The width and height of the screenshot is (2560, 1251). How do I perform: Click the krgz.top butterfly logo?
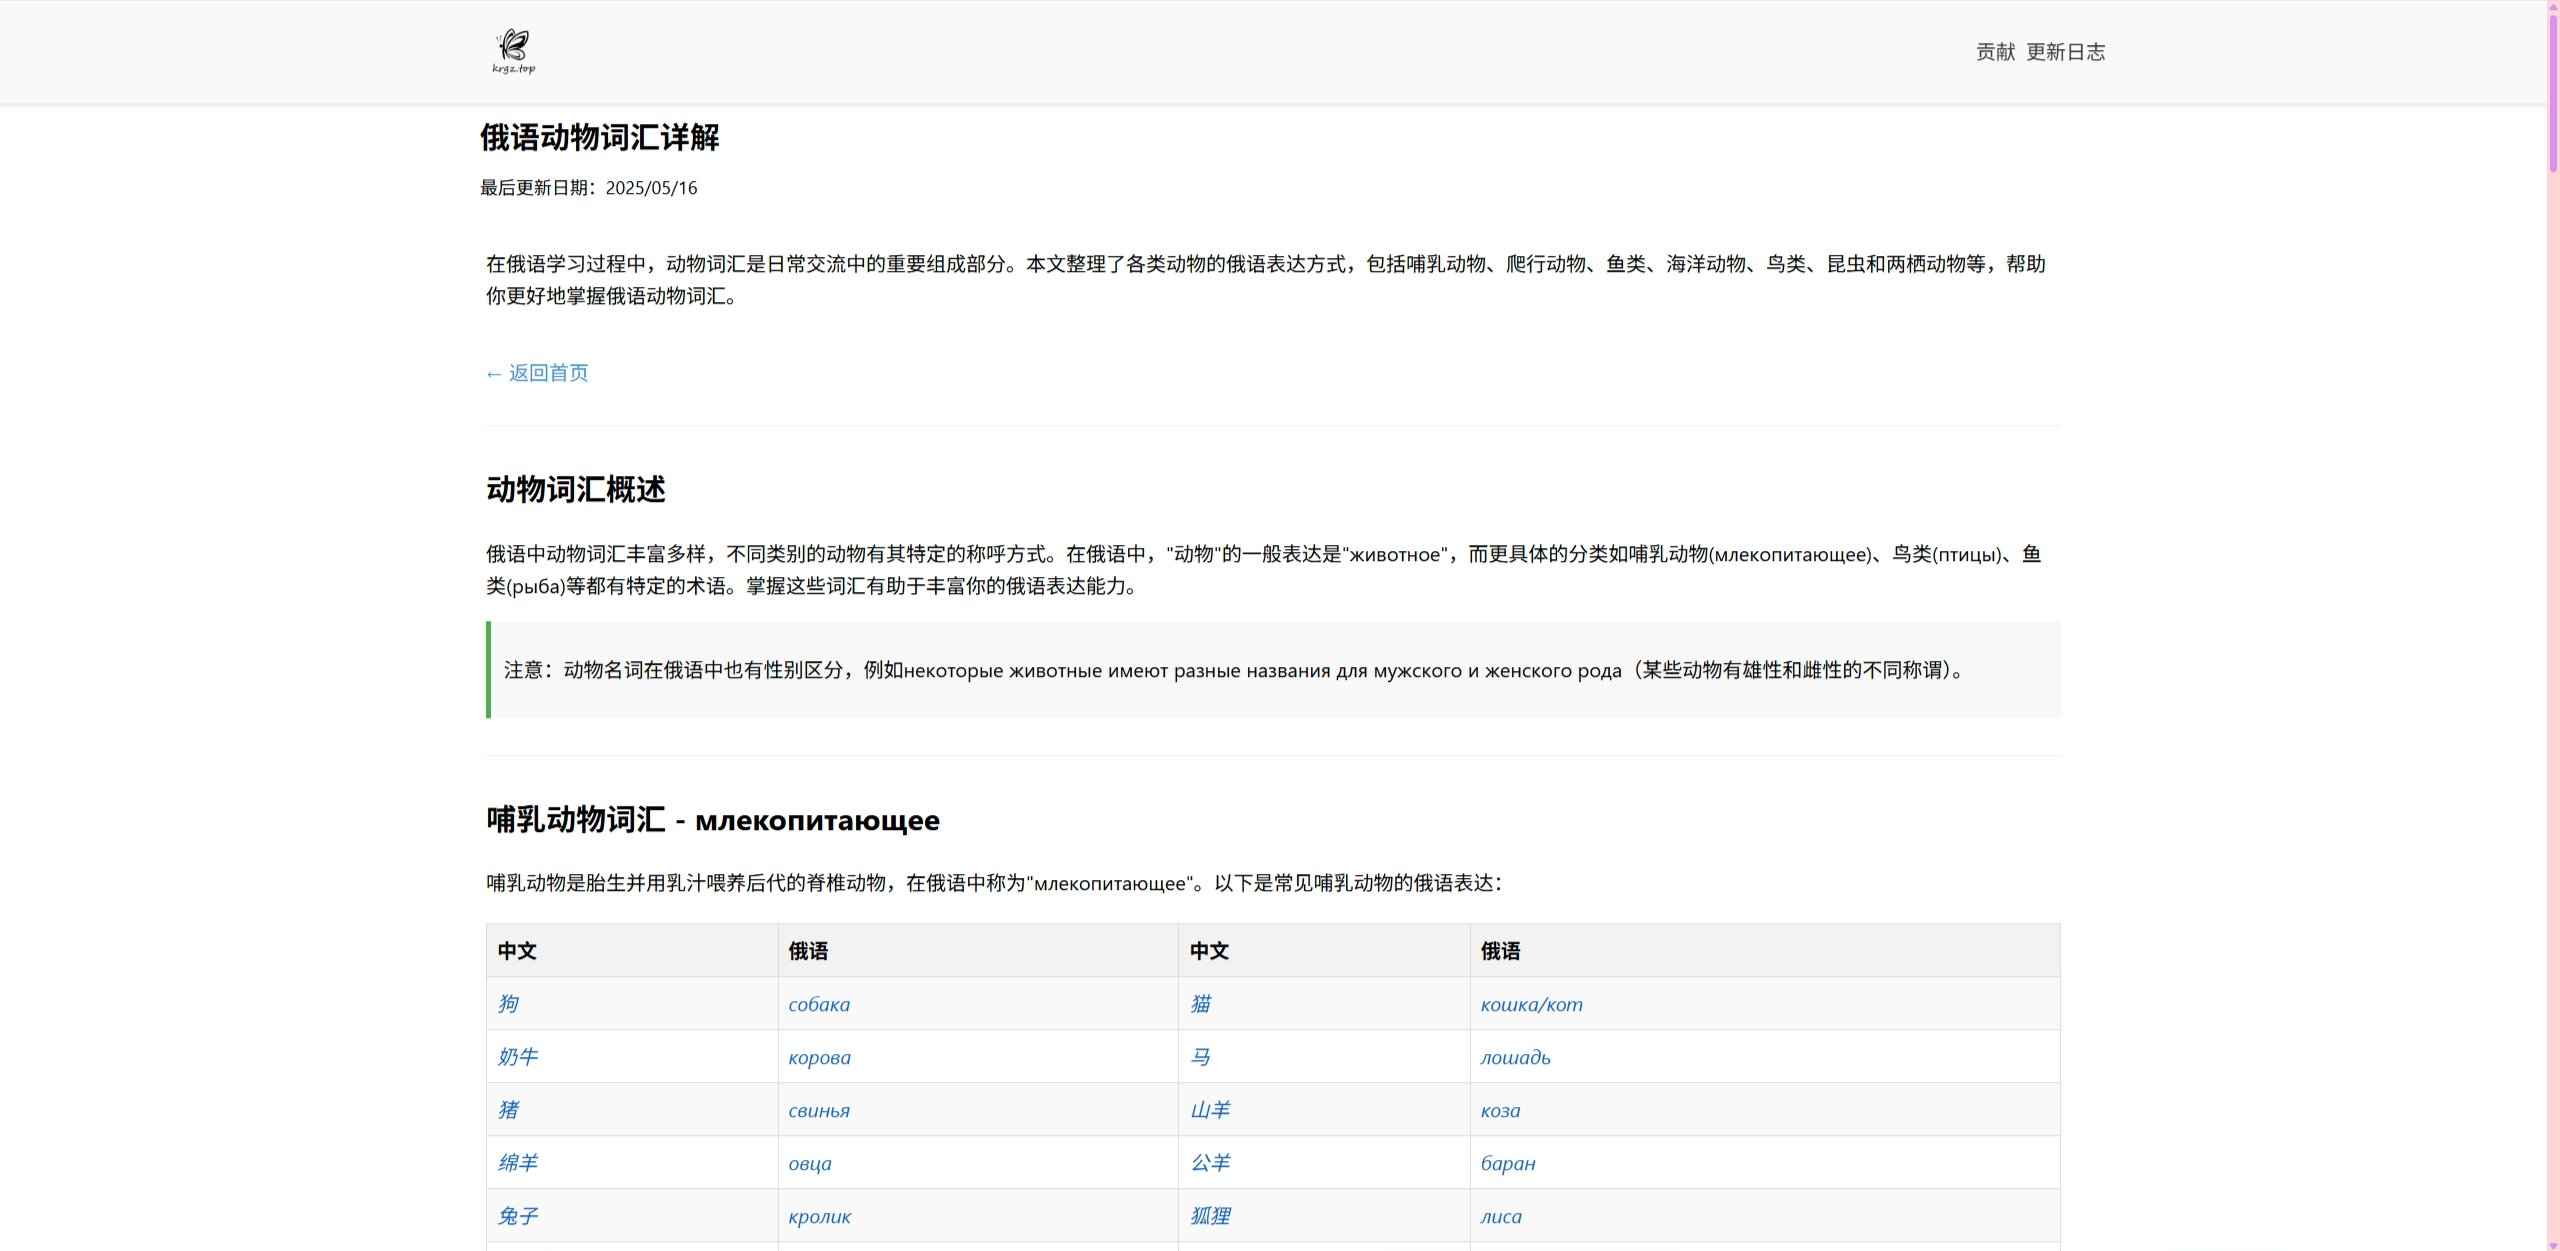pos(513,51)
